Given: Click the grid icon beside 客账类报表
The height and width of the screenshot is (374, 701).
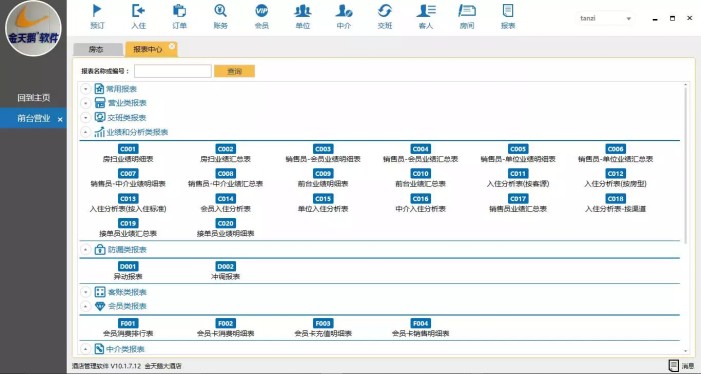Looking at the screenshot, I should (100, 292).
